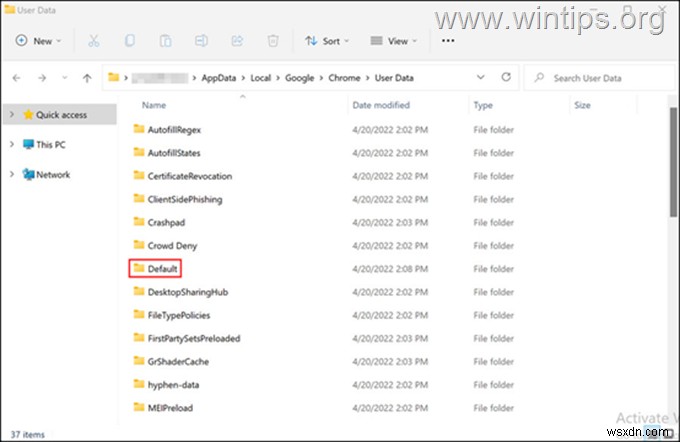Click the Default folder's yellow icon
This screenshot has height=442, width=680.
[139, 268]
